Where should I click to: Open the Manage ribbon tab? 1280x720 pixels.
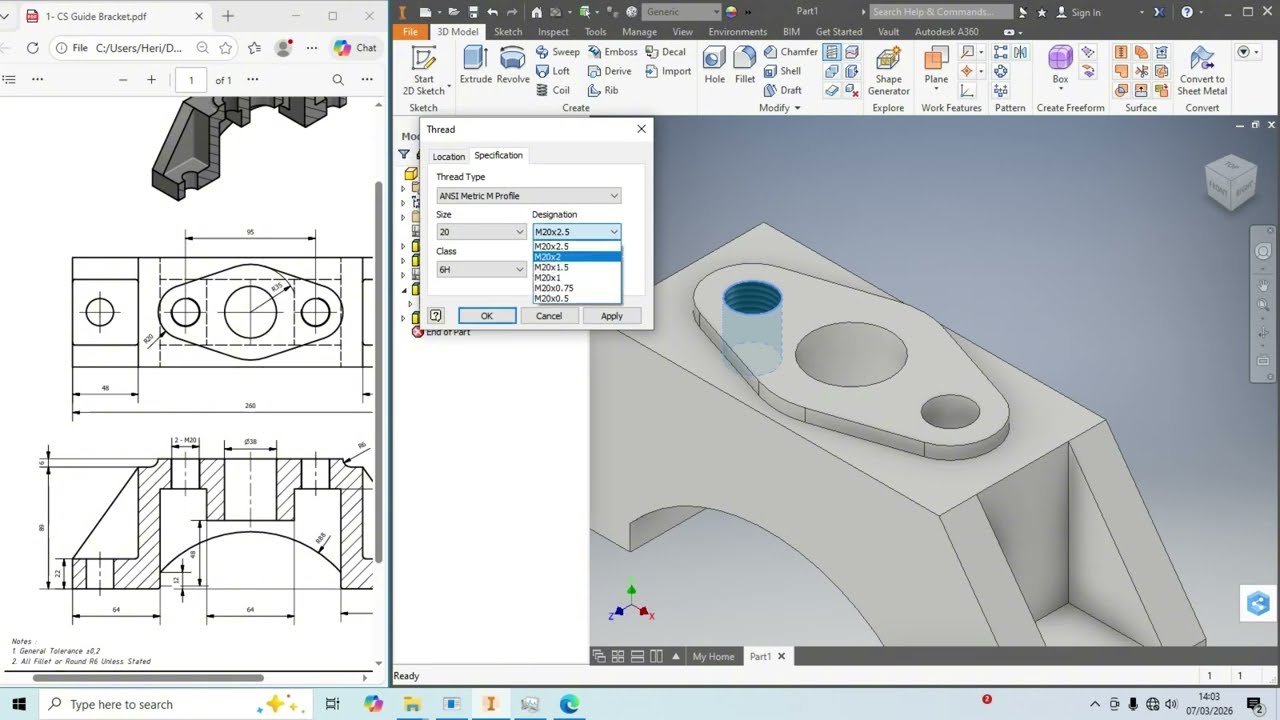tap(639, 32)
